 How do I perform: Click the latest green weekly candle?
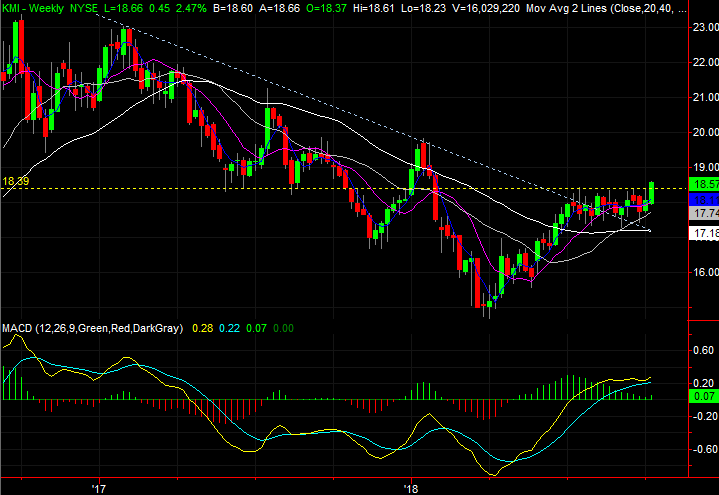coord(651,193)
